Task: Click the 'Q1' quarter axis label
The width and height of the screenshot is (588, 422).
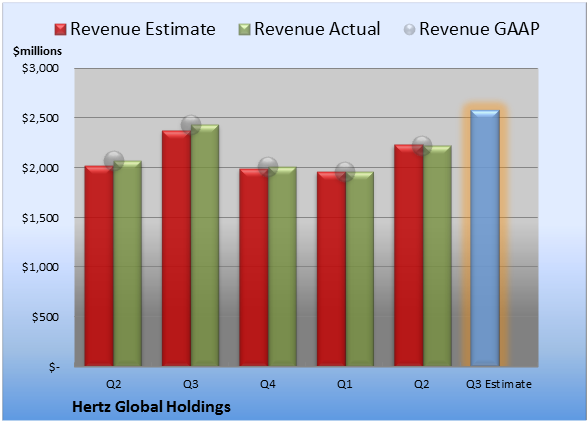Action: click(345, 384)
